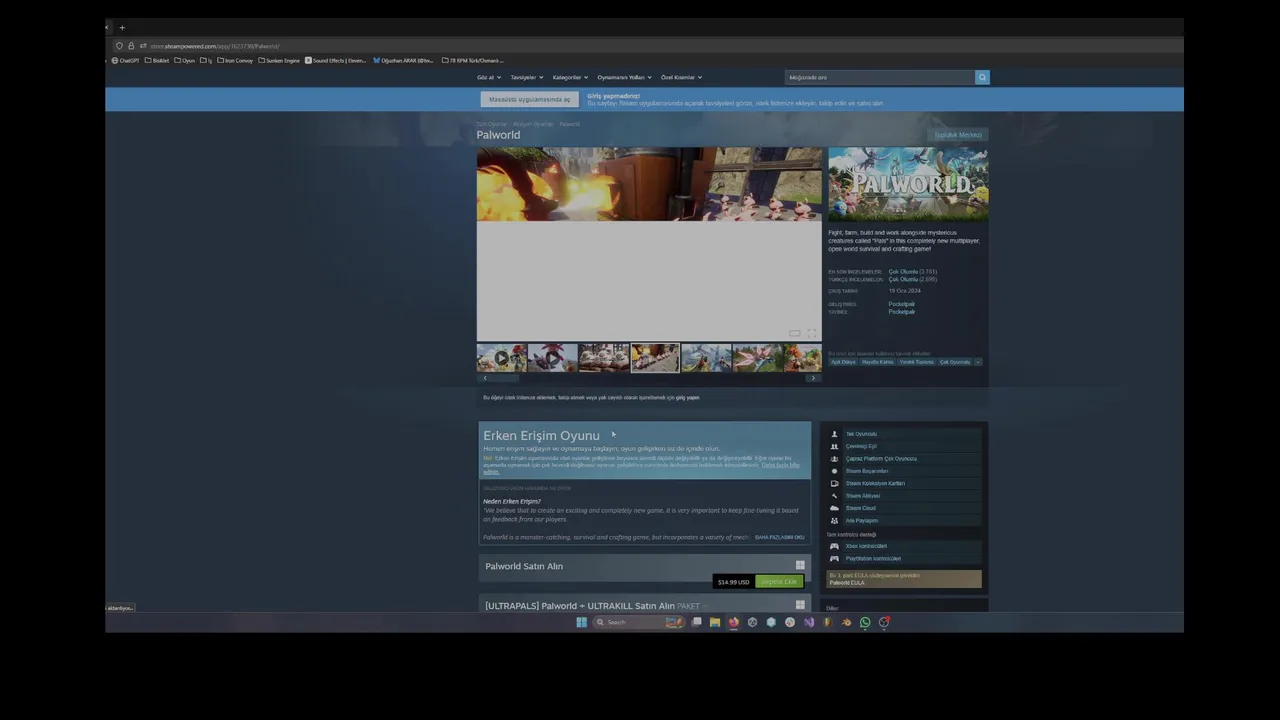
Task: Expand more tags with the plus button
Action: tap(978, 362)
